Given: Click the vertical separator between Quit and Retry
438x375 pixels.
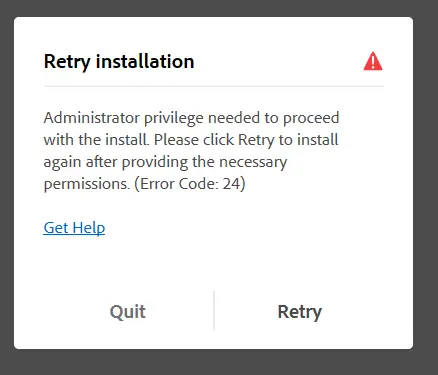Looking at the screenshot, I should click(x=214, y=310).
